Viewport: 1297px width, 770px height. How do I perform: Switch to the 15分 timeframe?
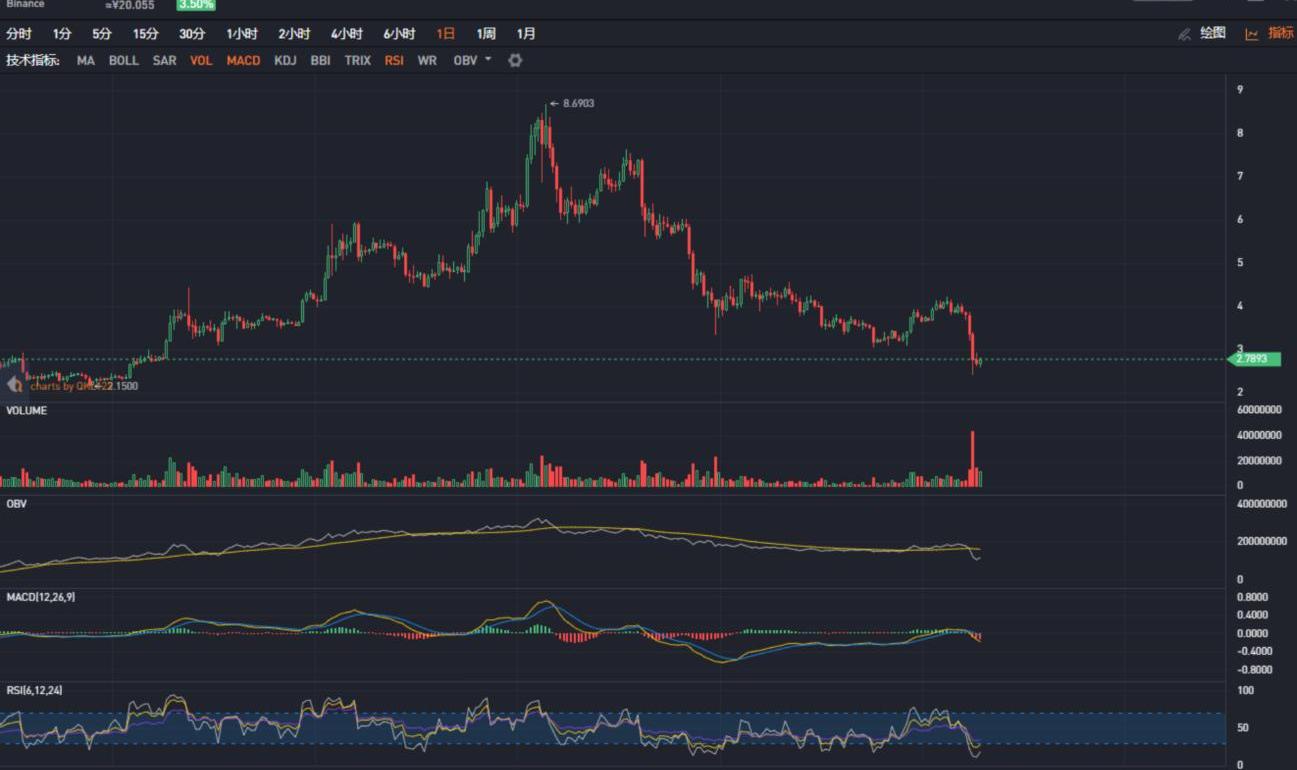coord(145,34)
